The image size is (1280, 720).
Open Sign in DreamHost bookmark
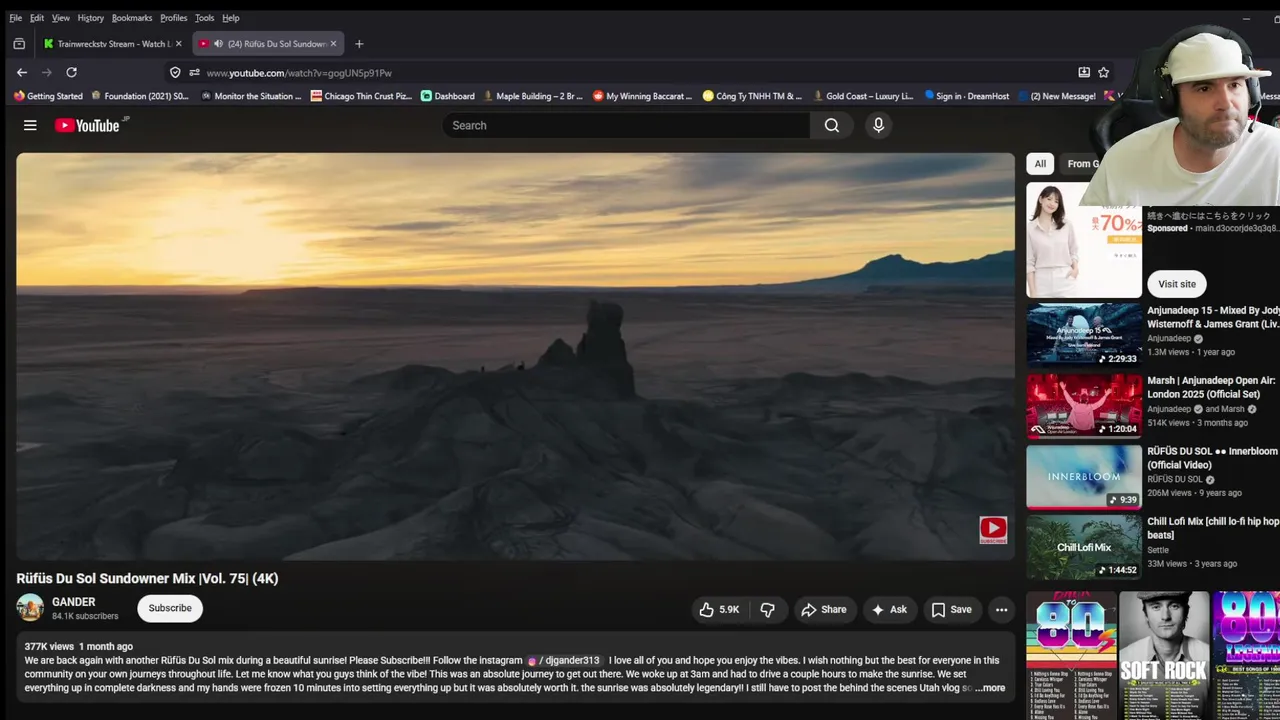(966, 96)
